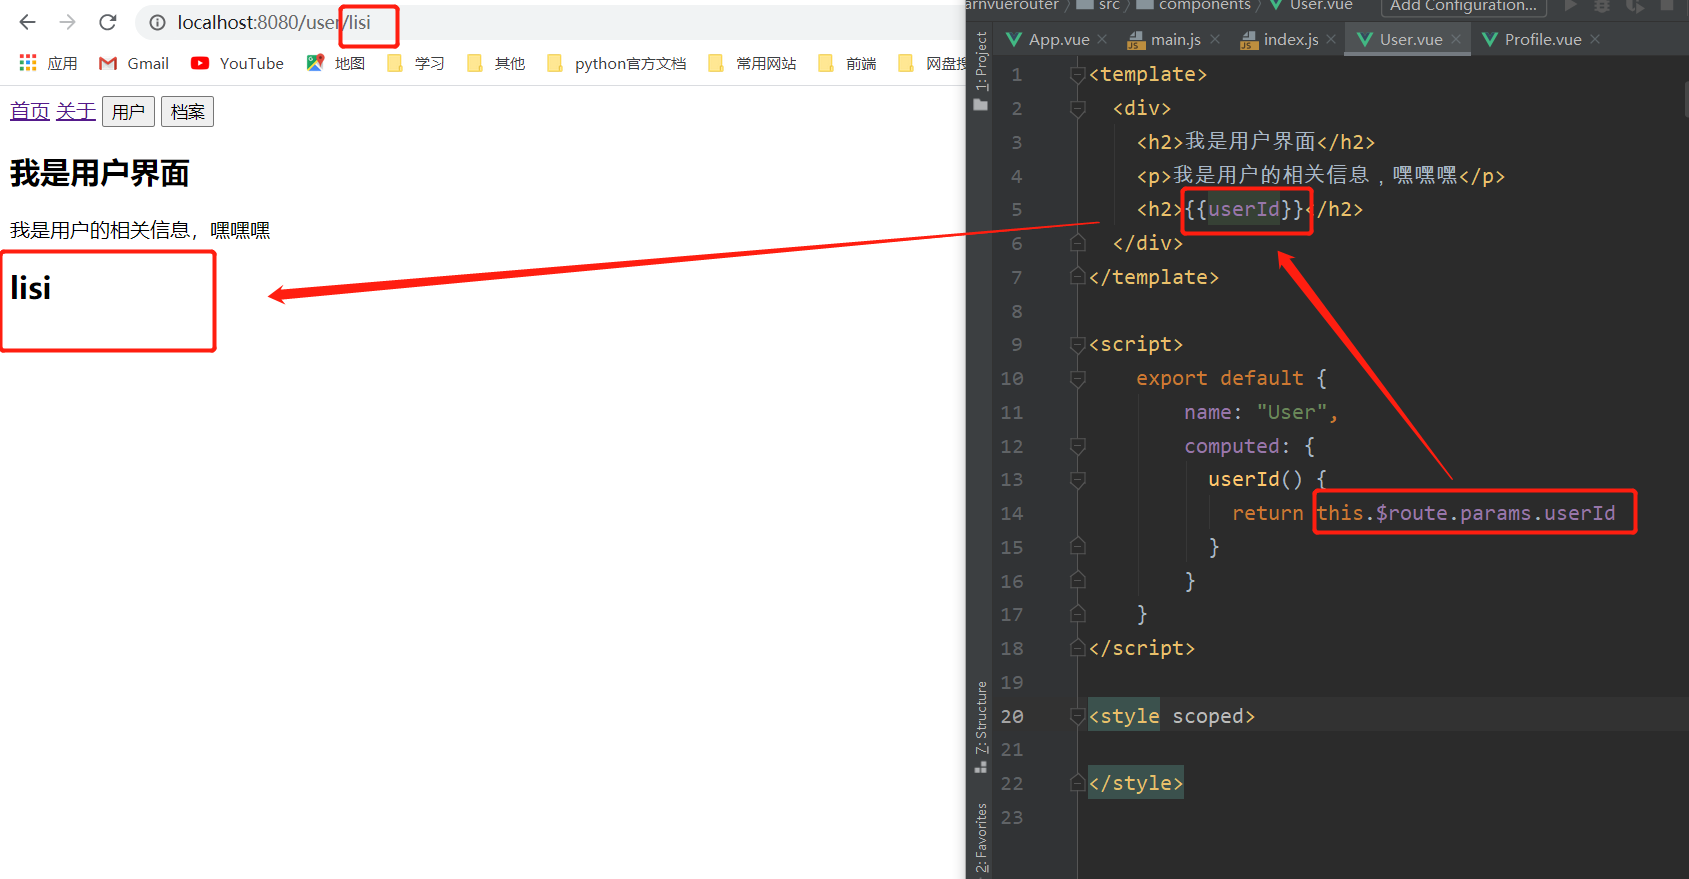Click line number 14 in the gutter

pyautogui.click(x=1012, y=513)
